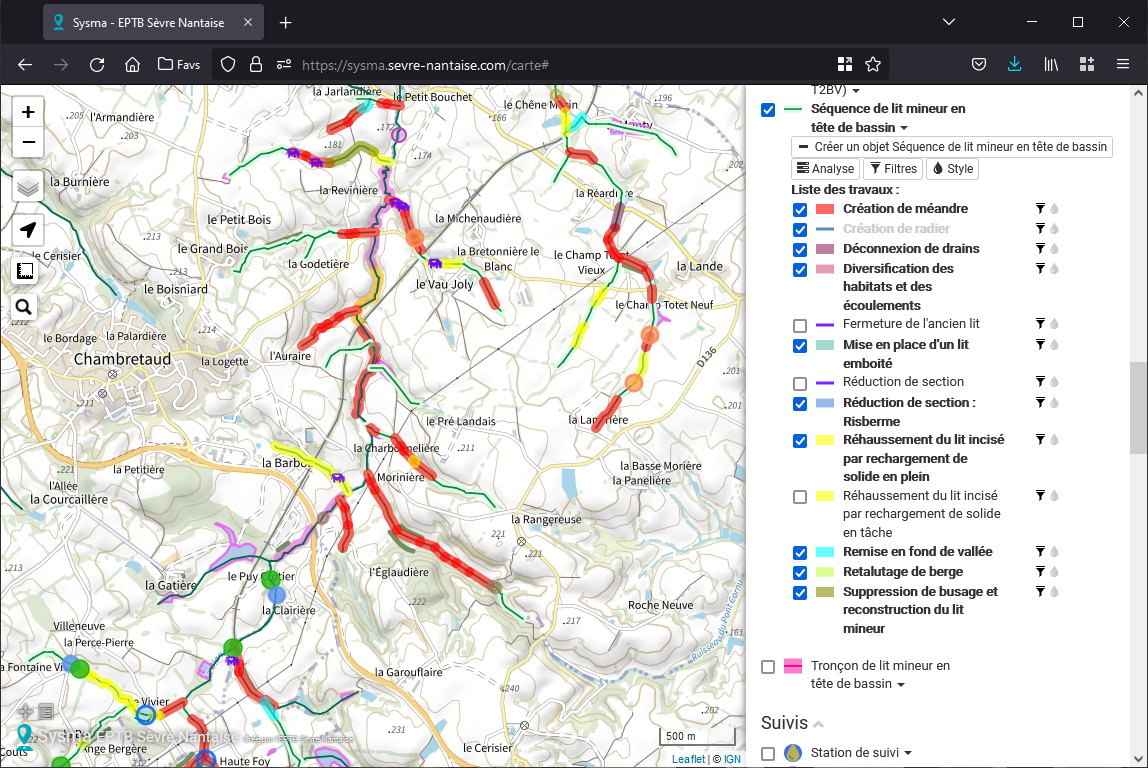Click the map zoom in button

tap(28, 112)
